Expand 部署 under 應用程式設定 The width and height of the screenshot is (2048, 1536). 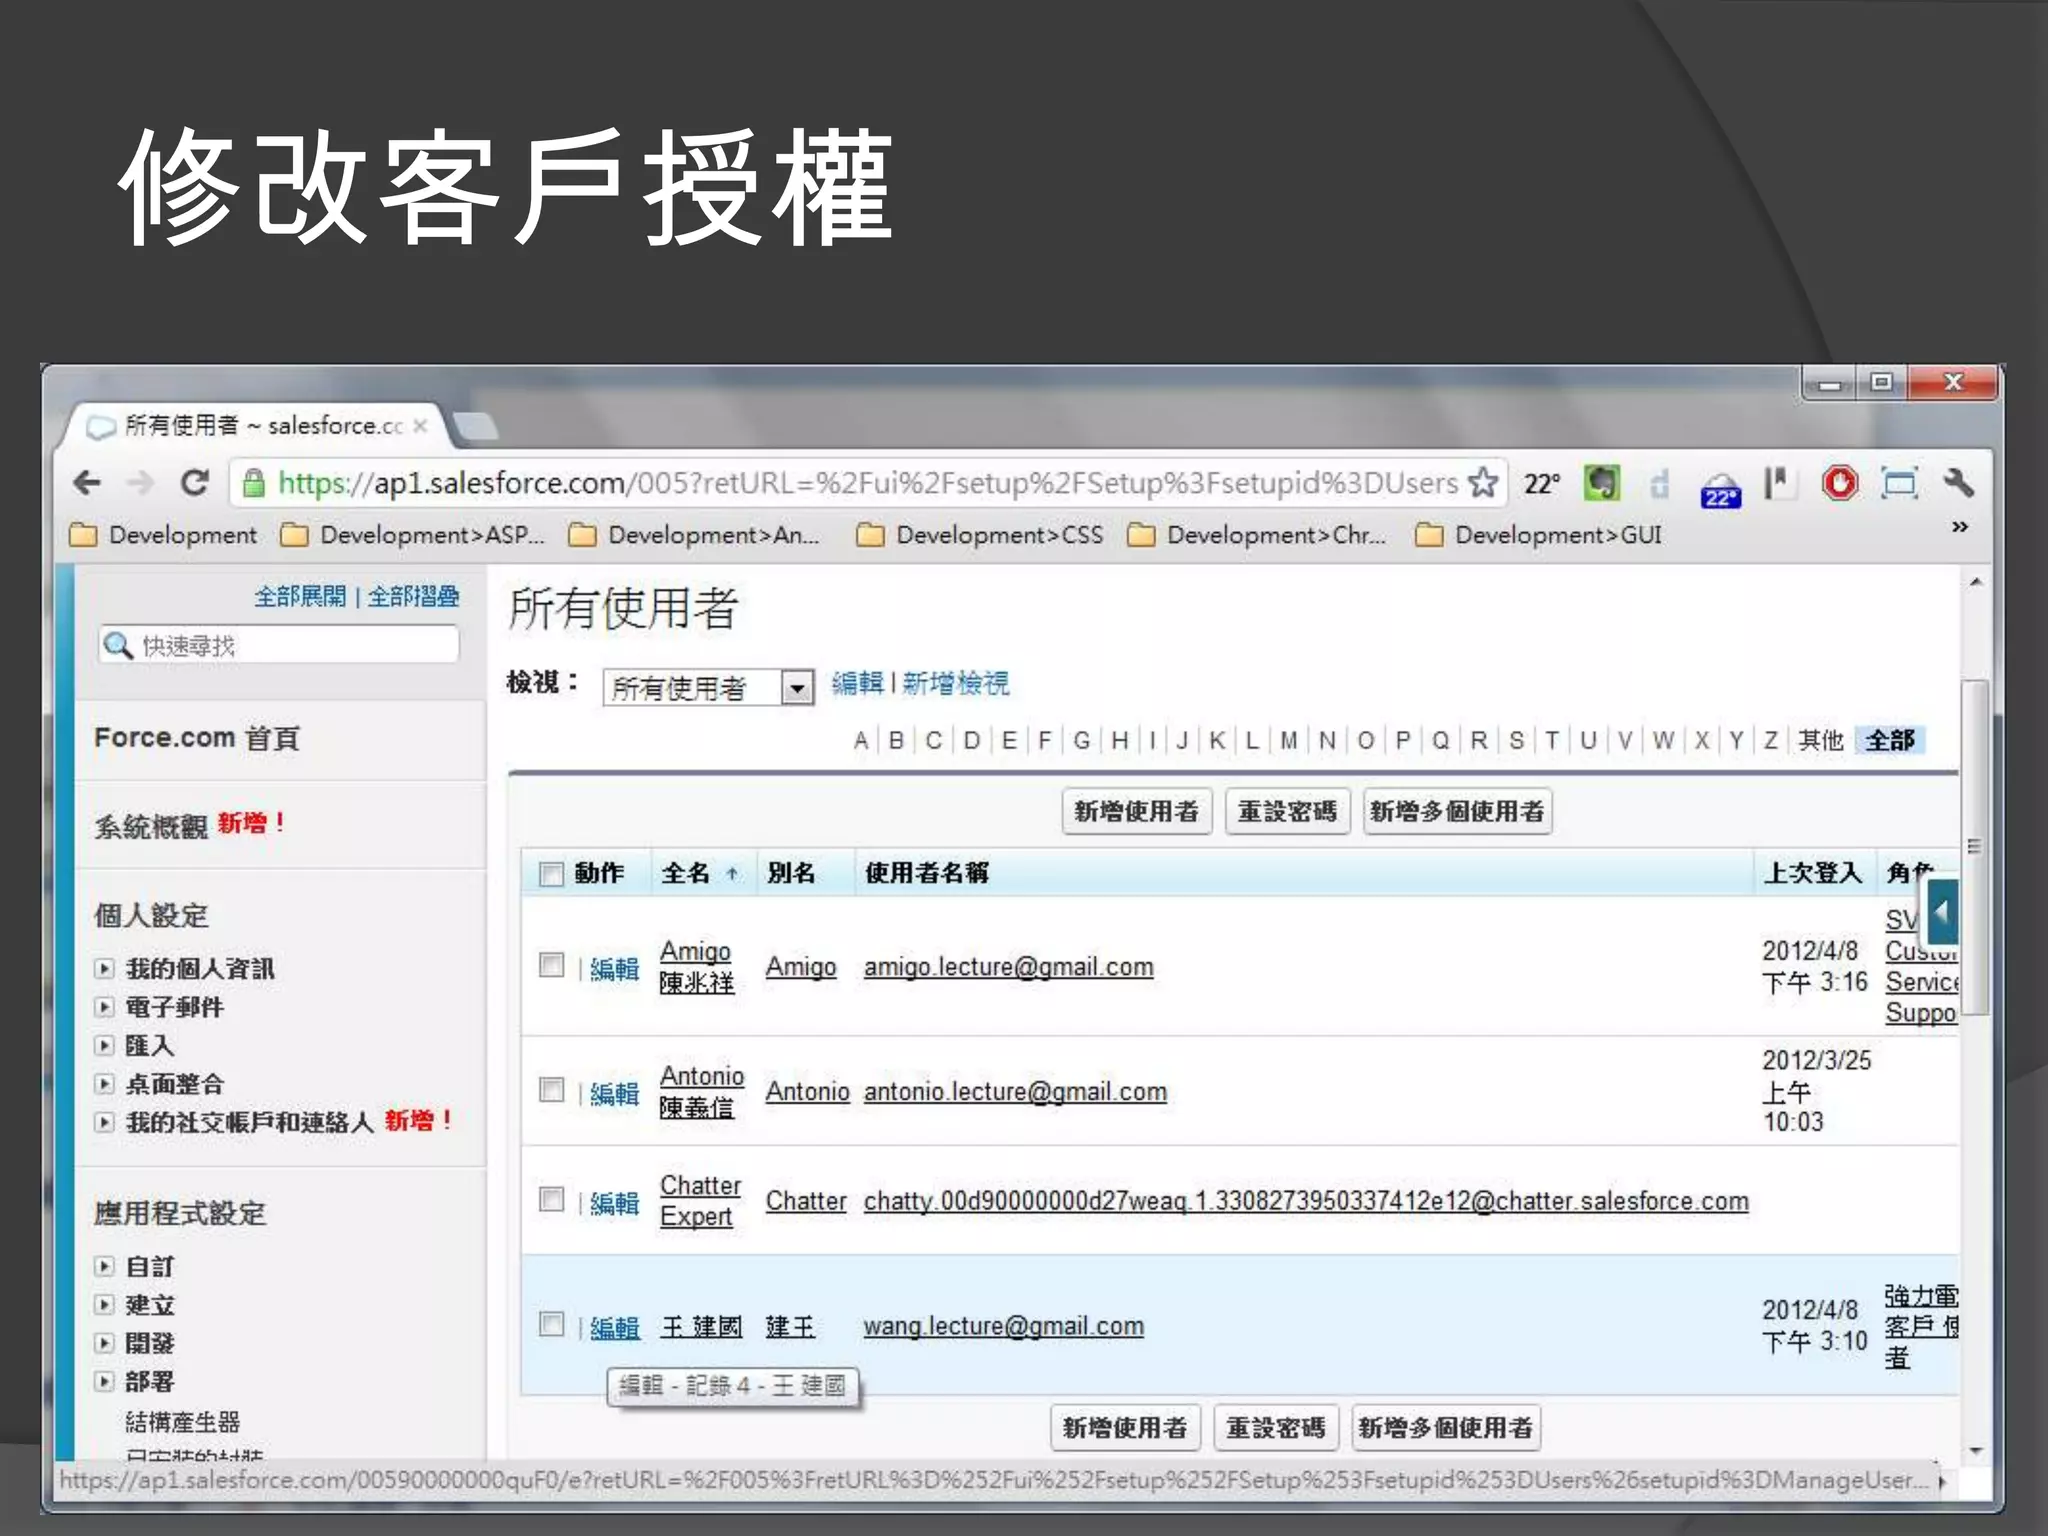pyautogui.click(x=104, y=1381)
